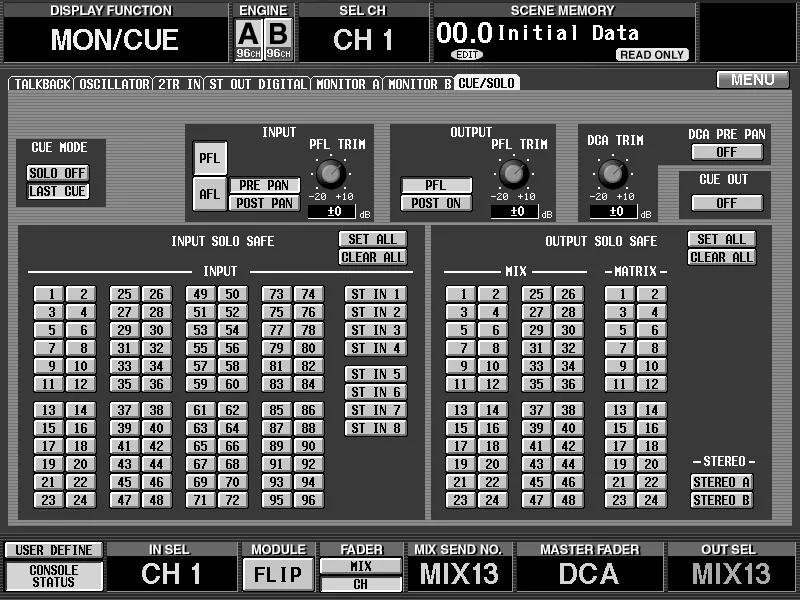
Task: Select engine B
Action: 278,40
